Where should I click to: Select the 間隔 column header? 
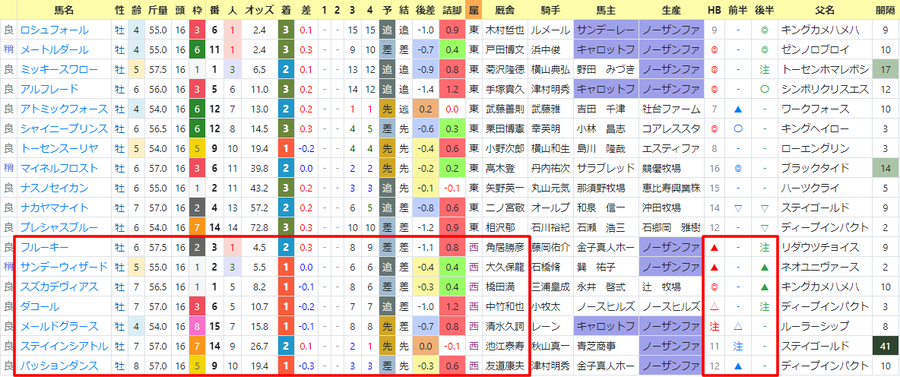coord(885,10)
